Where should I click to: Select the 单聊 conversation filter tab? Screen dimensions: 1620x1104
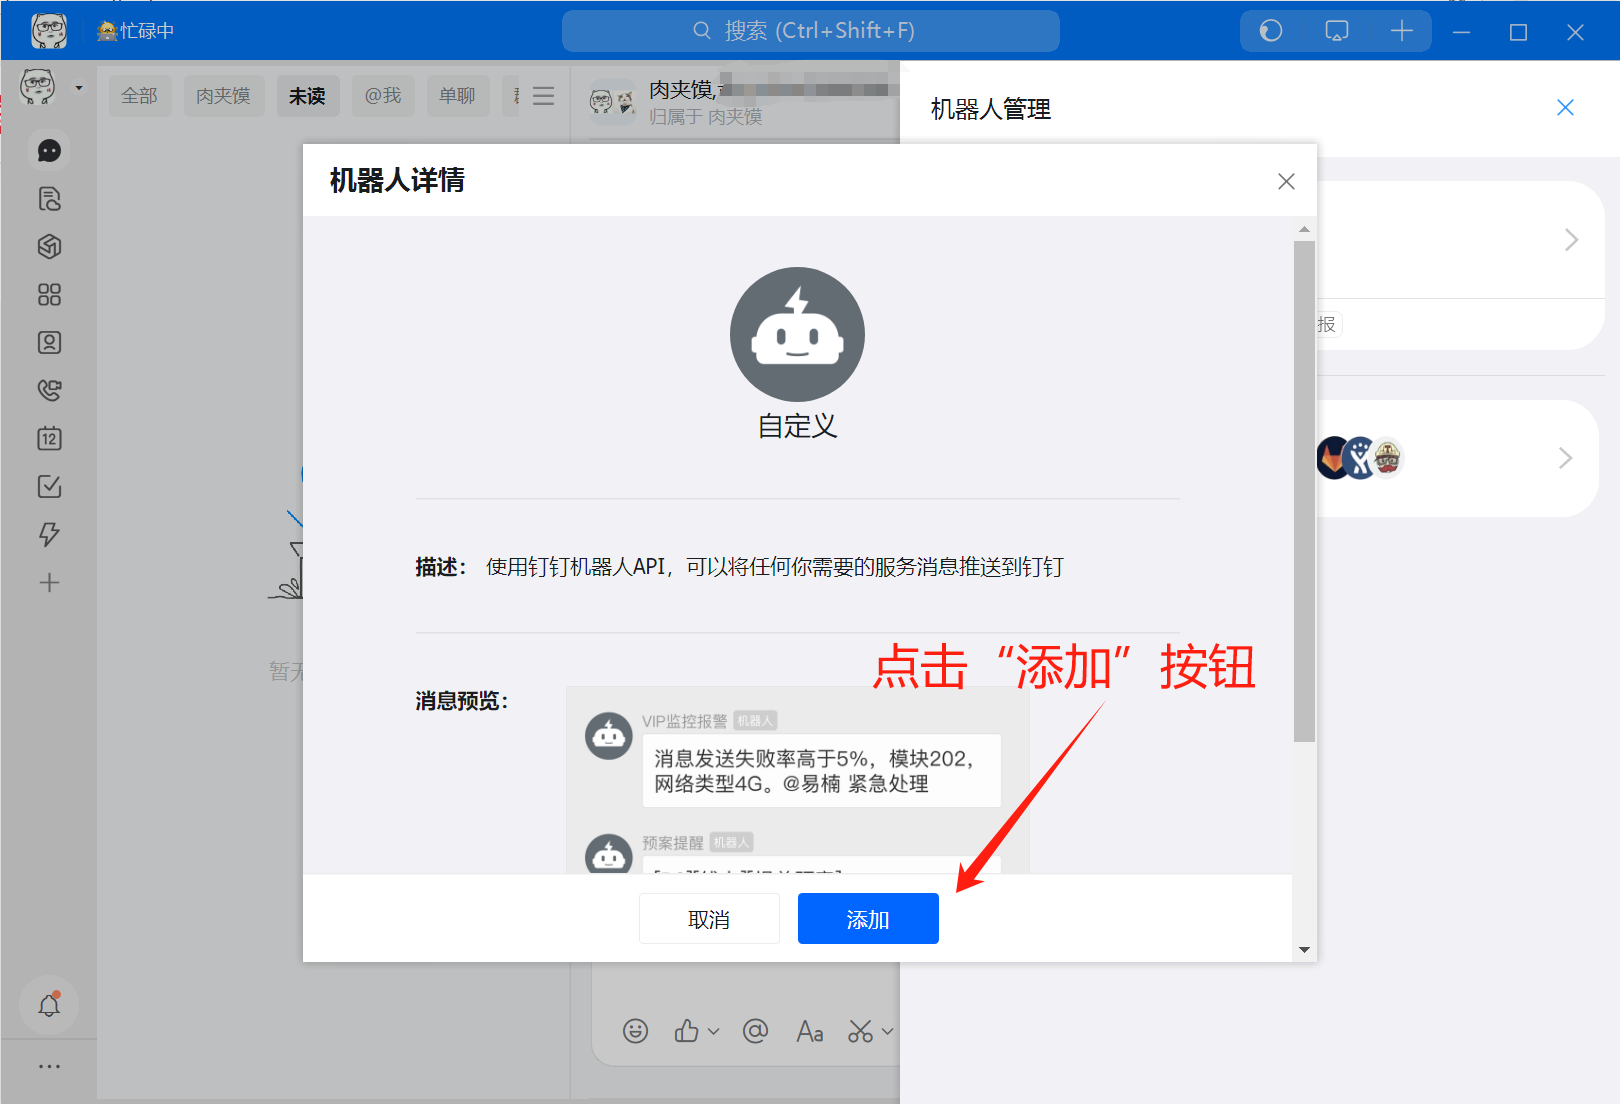[458, 96]
